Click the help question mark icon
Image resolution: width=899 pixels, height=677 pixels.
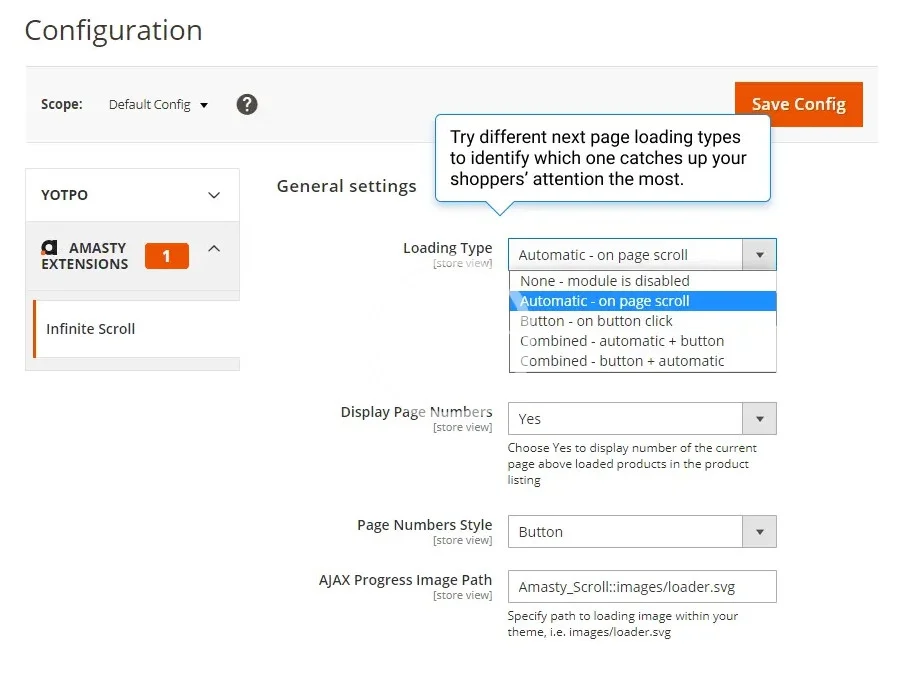click(x=247, y=104)
